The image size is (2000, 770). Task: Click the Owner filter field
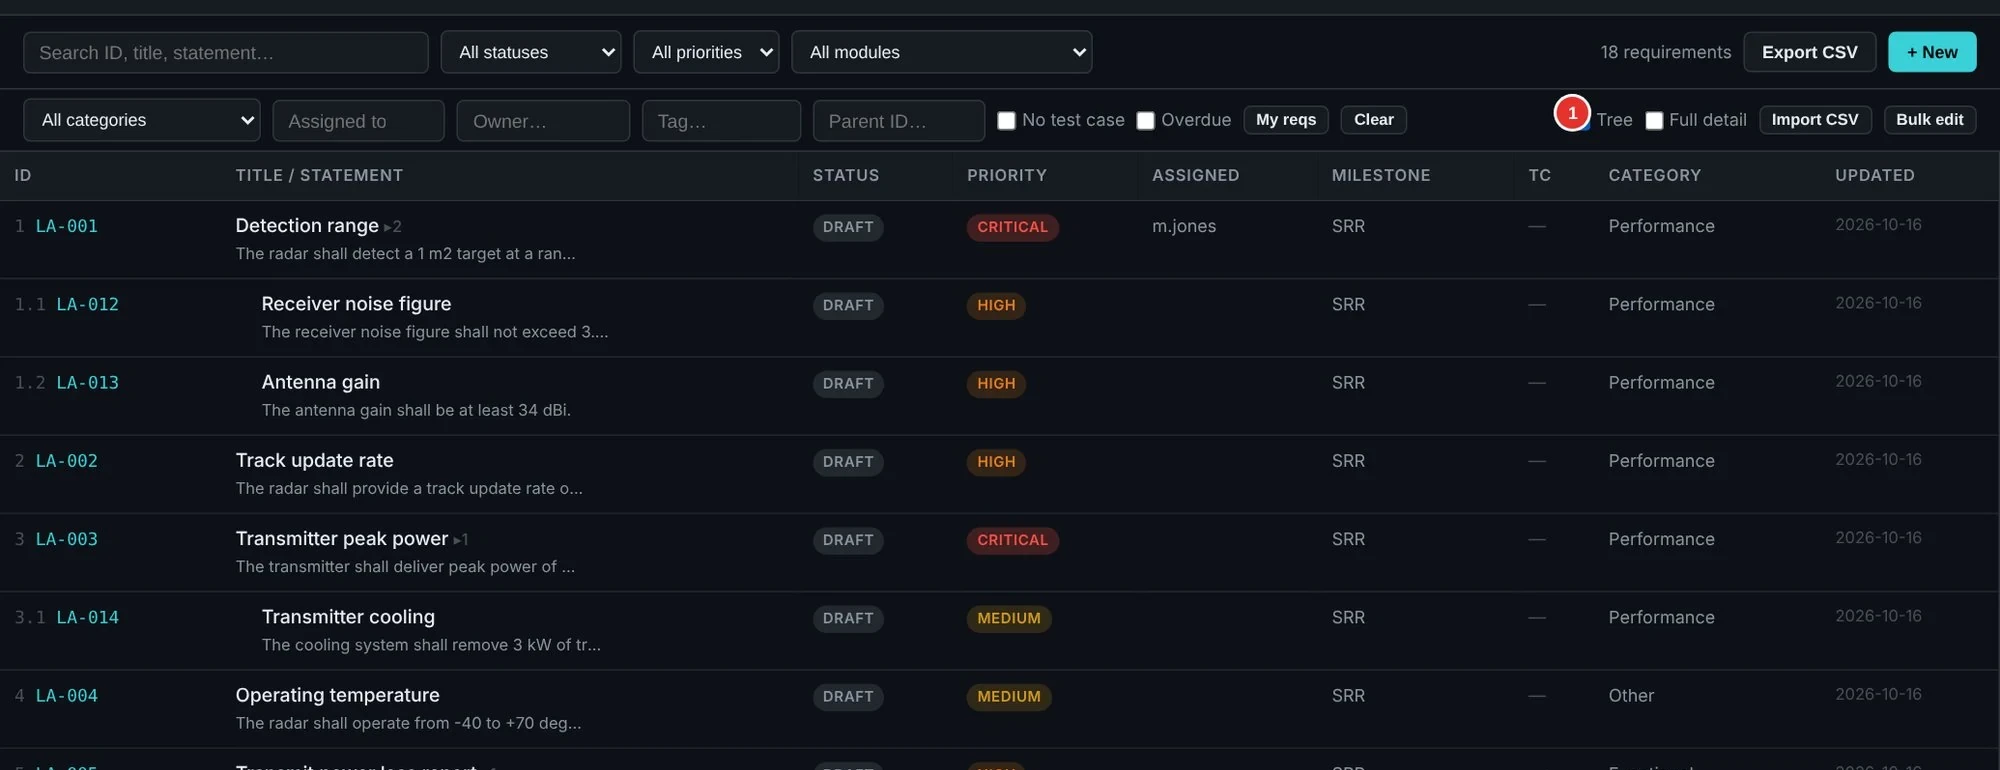coord(543,121)
